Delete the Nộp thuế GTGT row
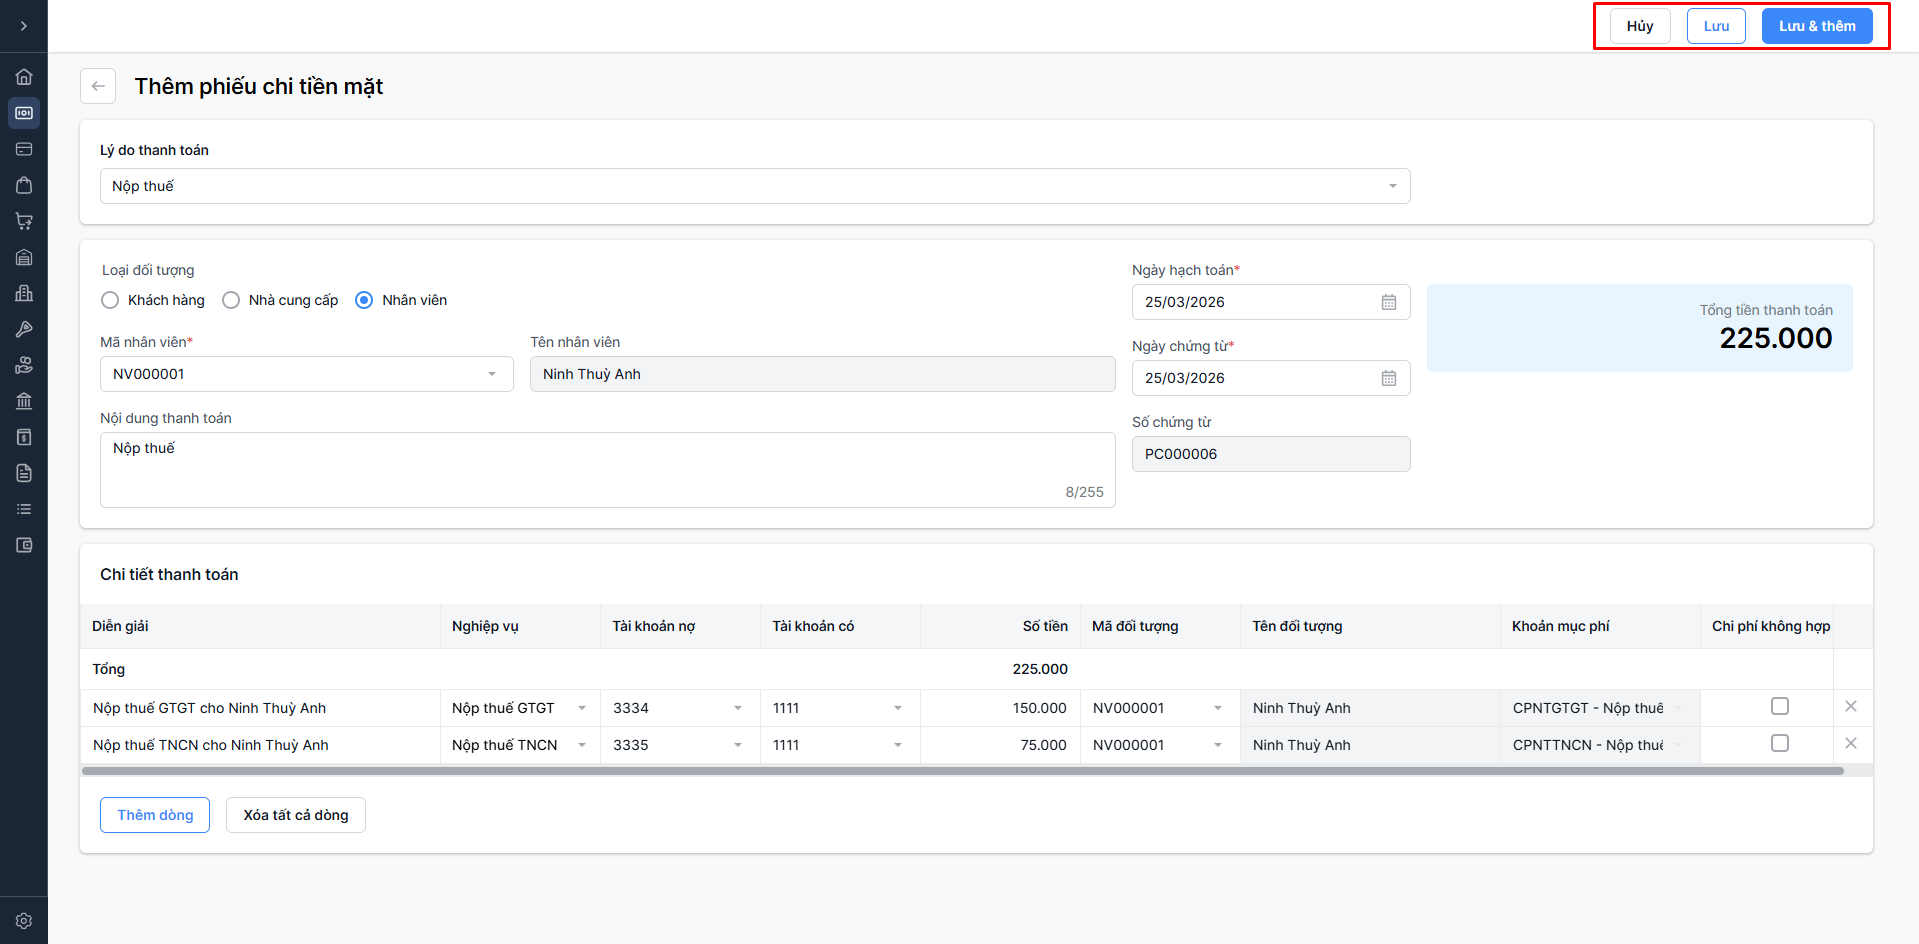The width and height of the screenshot is (1919, 944). (1850, 707)
